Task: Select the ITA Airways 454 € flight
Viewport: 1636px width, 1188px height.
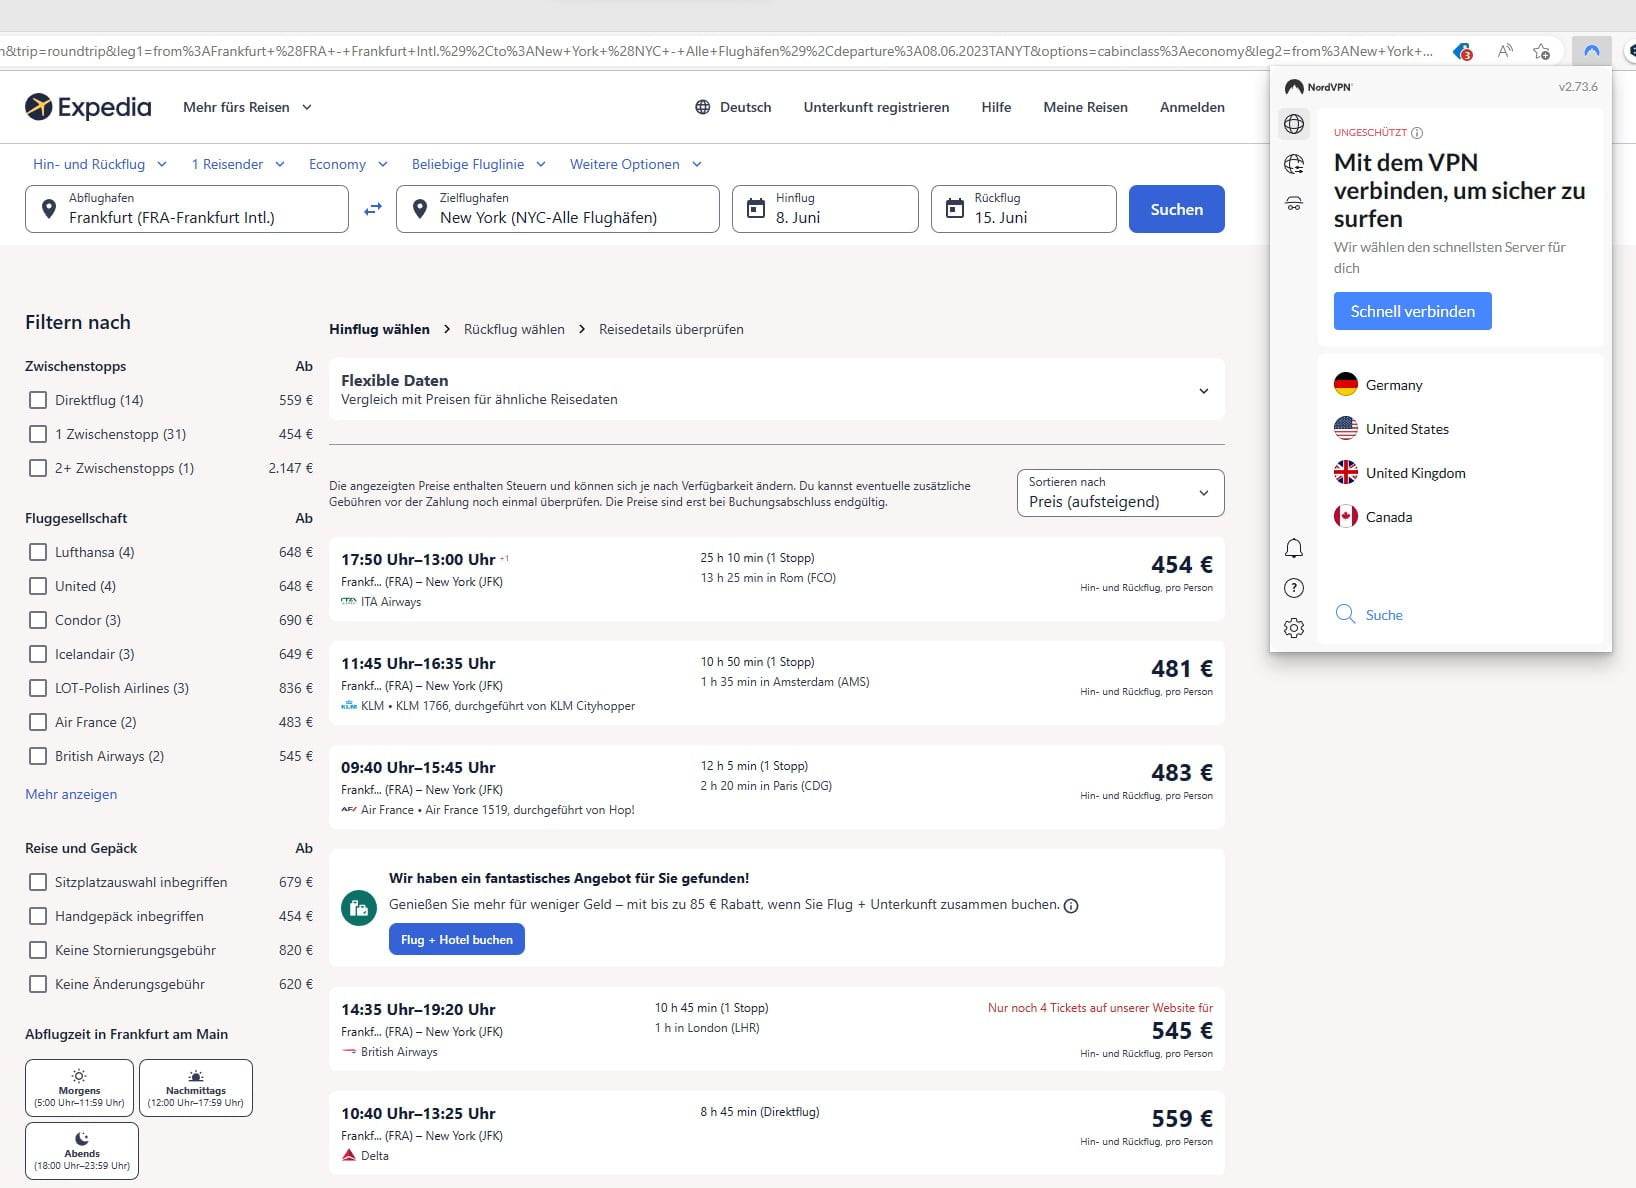Action: coord(777,579)
